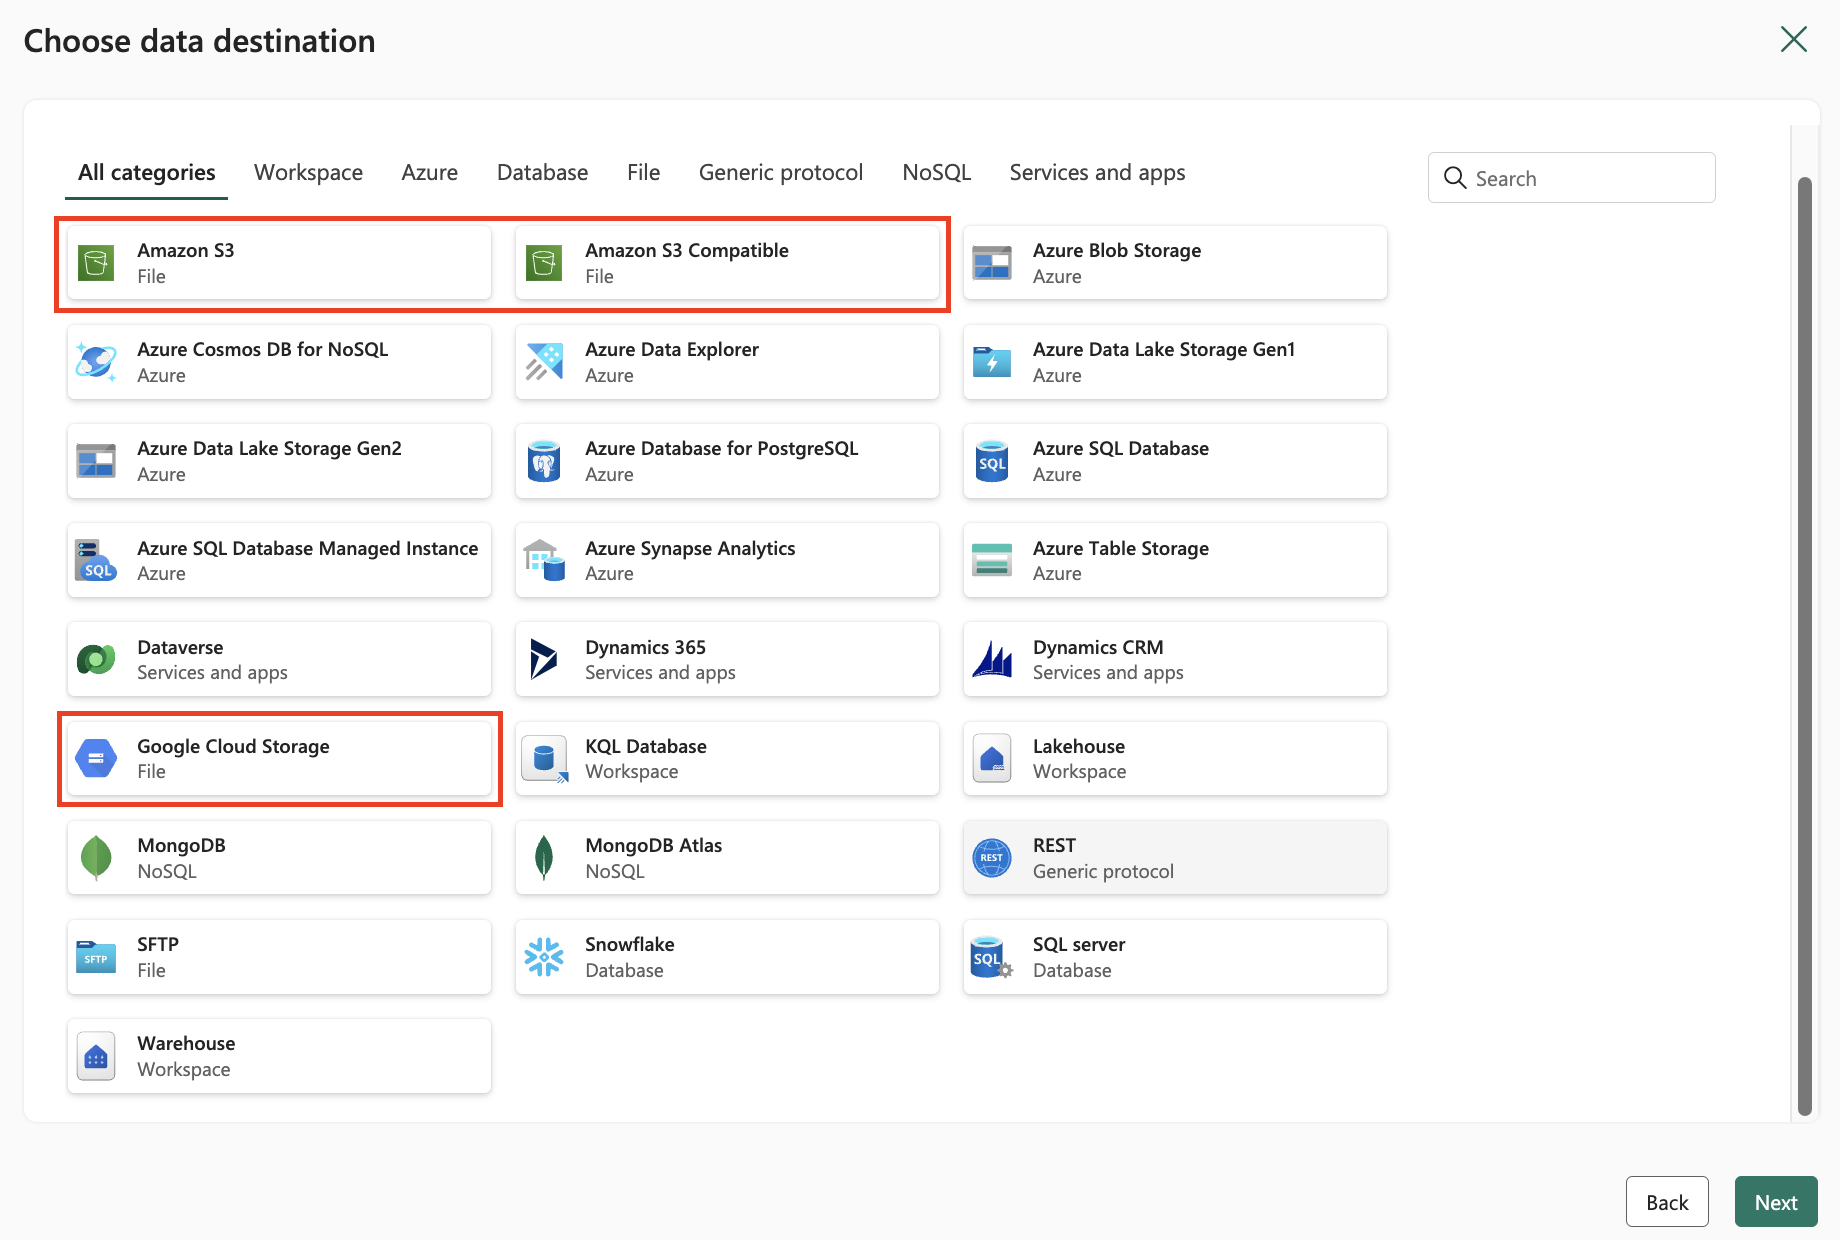Choose Azure Synapse Analytics title text
Screen dimensions: 1840x1240
[x=690, y=548]
